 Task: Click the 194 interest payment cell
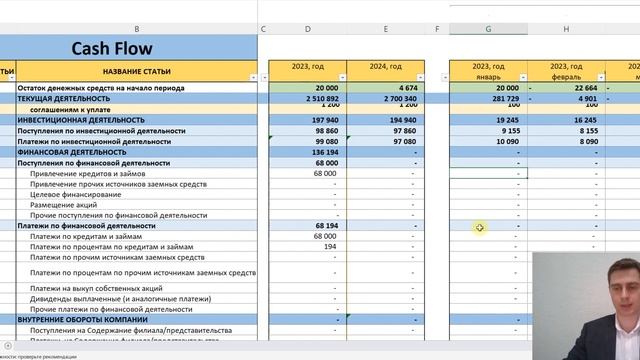click(x=308, y=247)
